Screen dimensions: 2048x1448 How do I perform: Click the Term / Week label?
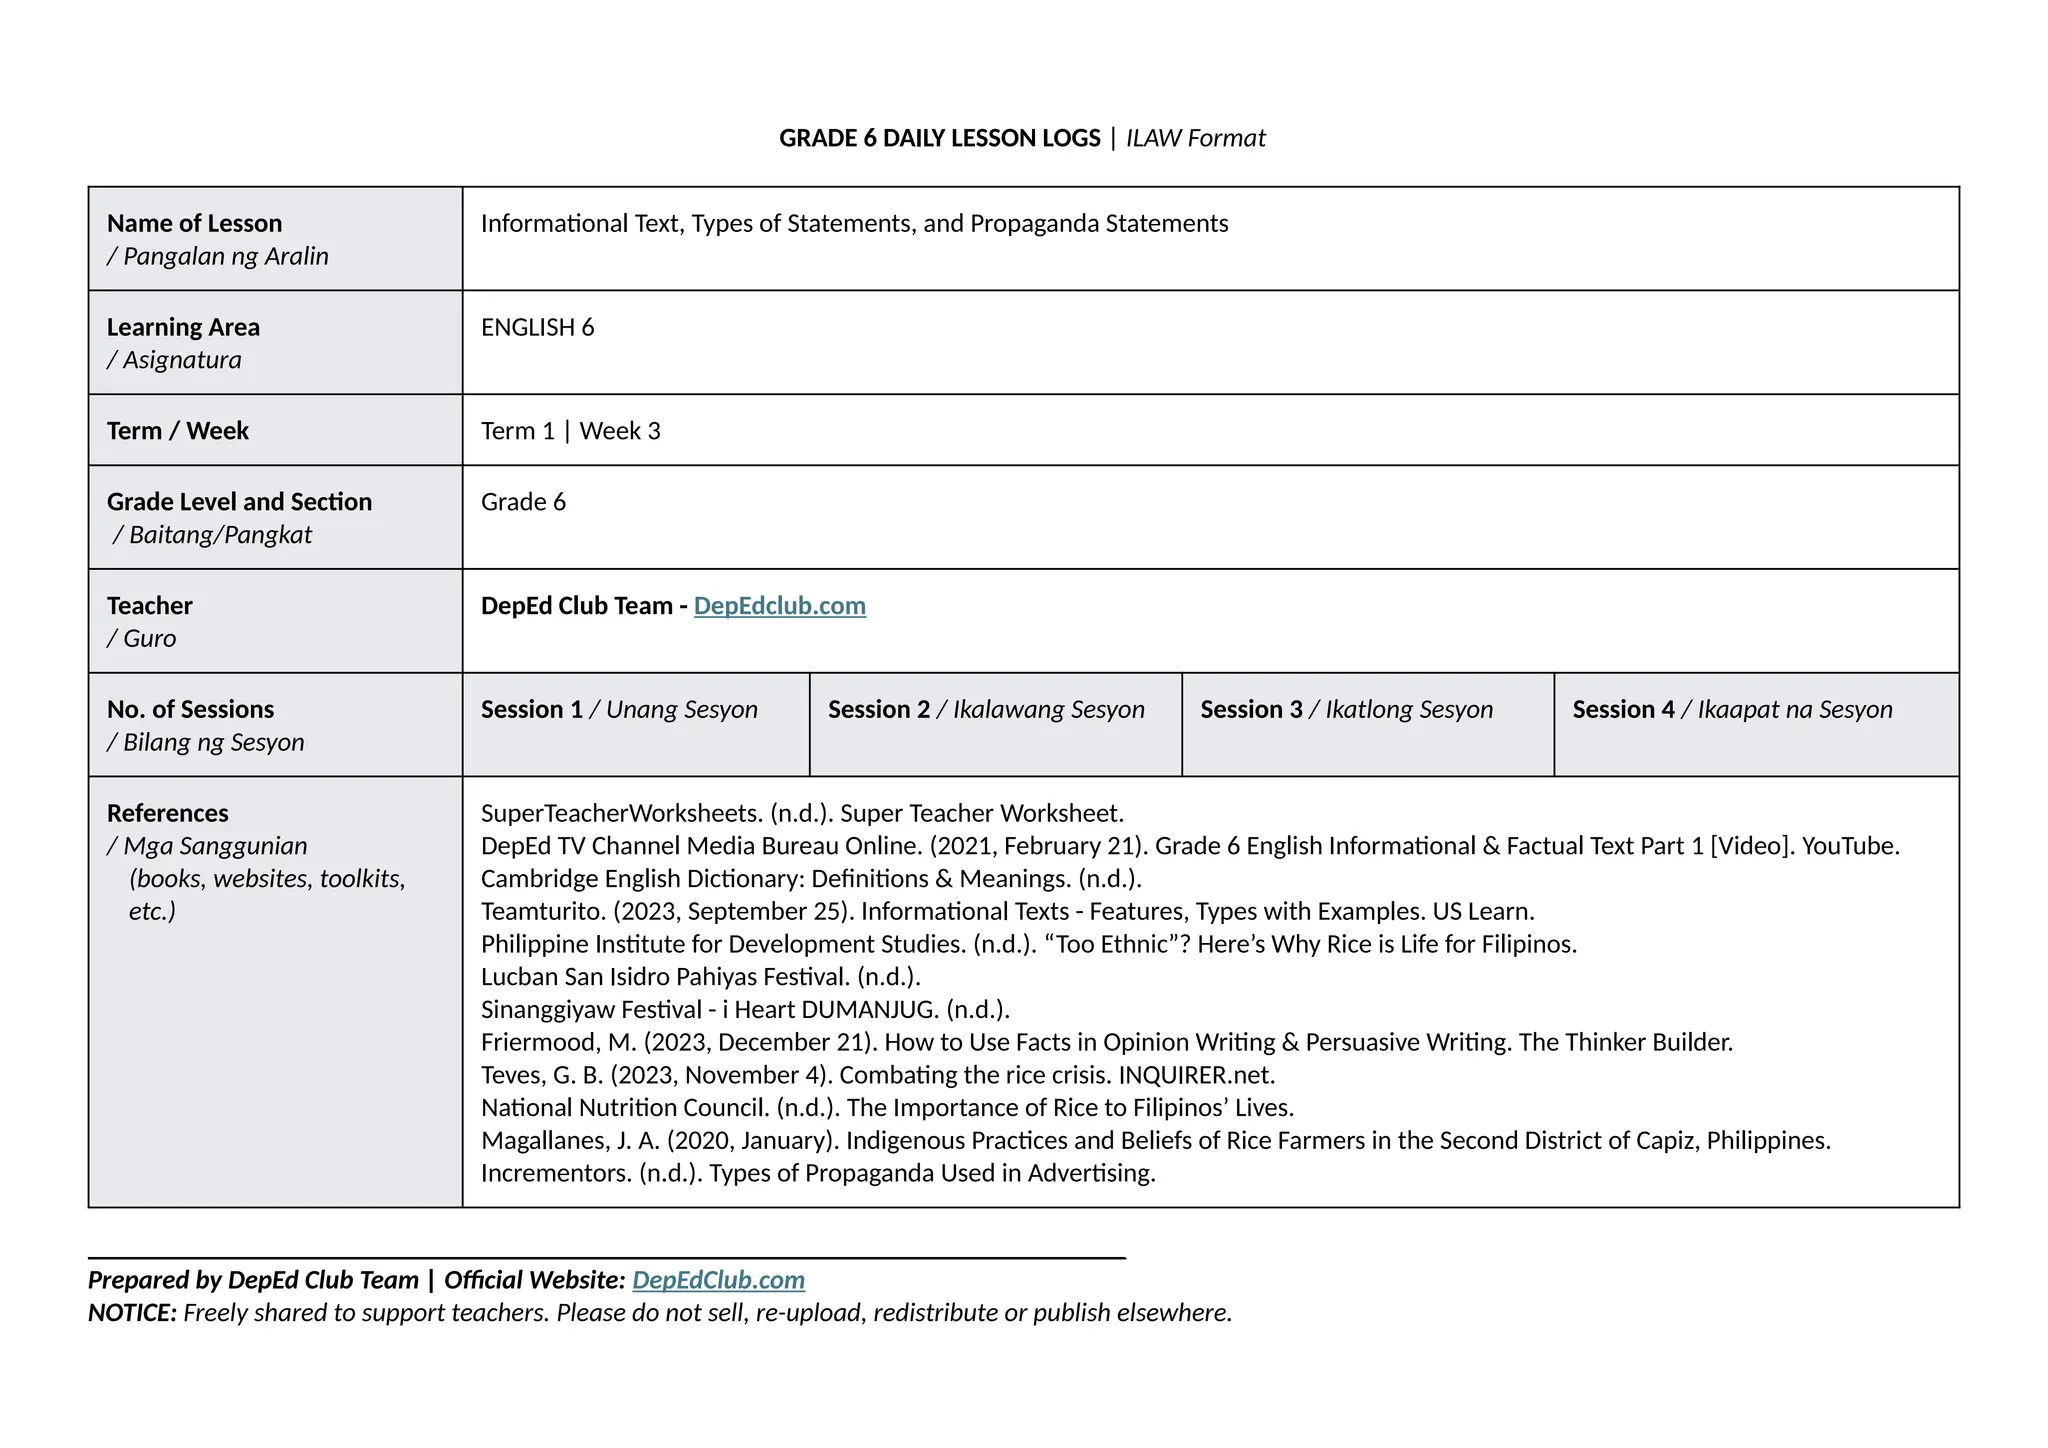point(178,431)
